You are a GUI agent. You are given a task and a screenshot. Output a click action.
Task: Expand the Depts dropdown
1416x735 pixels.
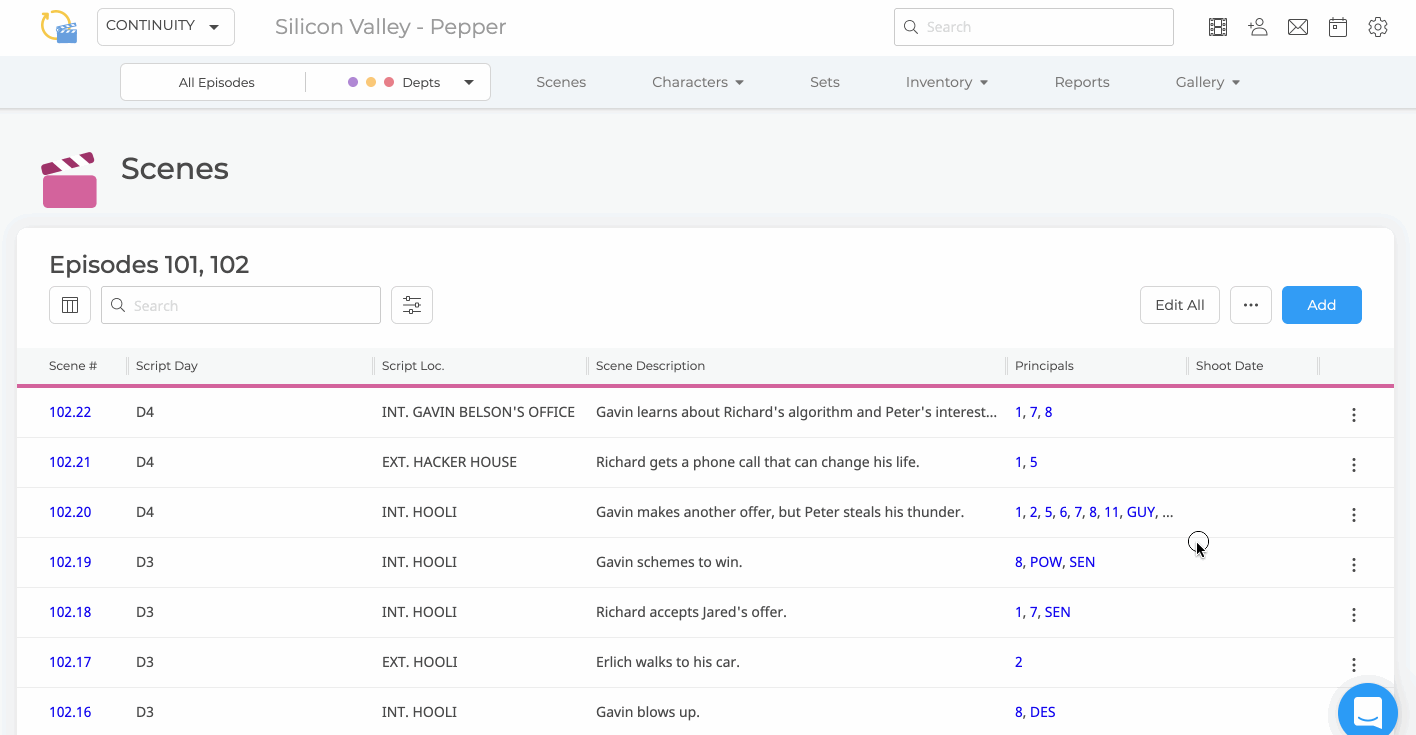point(410,82)
